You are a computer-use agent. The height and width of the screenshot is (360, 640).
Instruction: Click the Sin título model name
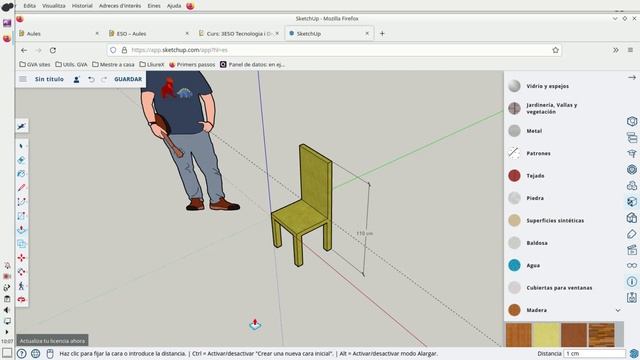(x=49, y=79)
